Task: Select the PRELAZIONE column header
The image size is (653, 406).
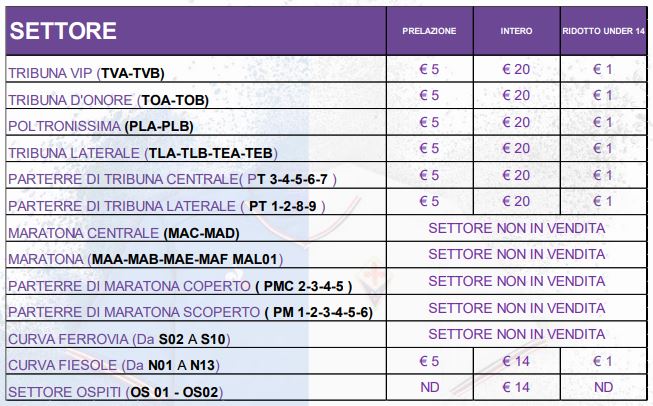Action: click(429, 32)
